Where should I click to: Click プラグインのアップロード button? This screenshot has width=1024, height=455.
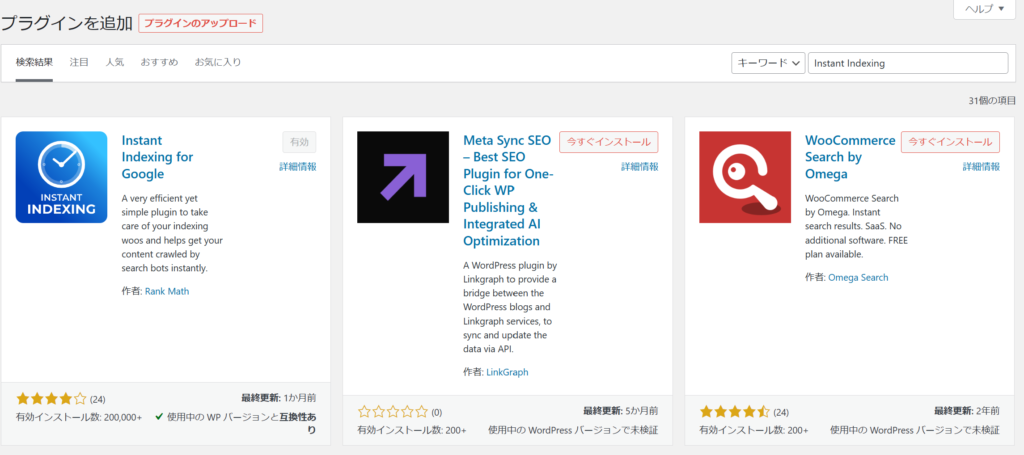[200, 23]
